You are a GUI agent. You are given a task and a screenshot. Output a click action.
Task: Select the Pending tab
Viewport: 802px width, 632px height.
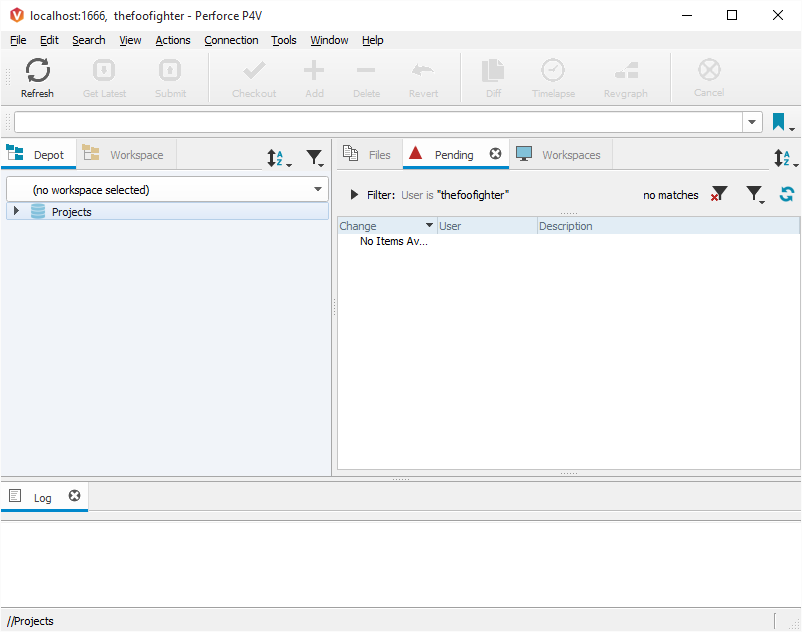[455, 154]
